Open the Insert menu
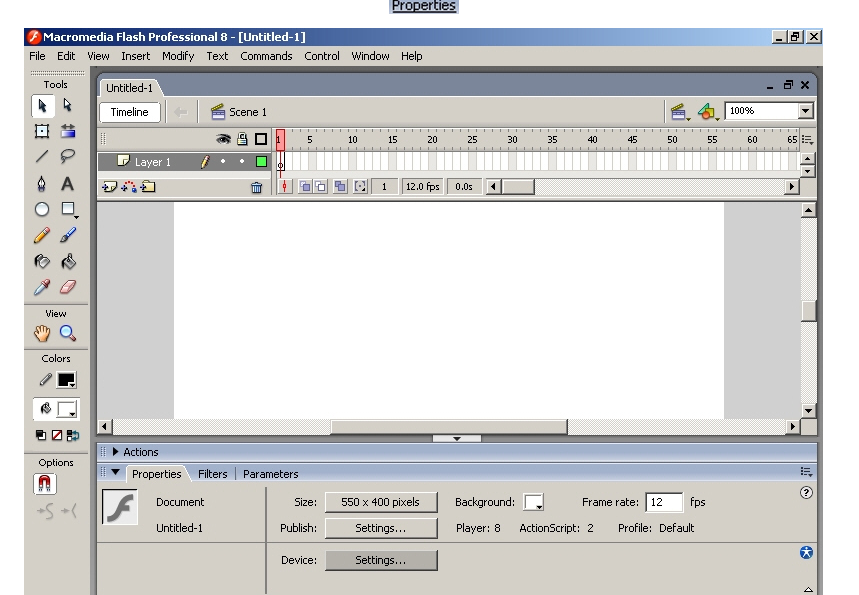This screenshot has width=859, height=595. tap(135, 56)
